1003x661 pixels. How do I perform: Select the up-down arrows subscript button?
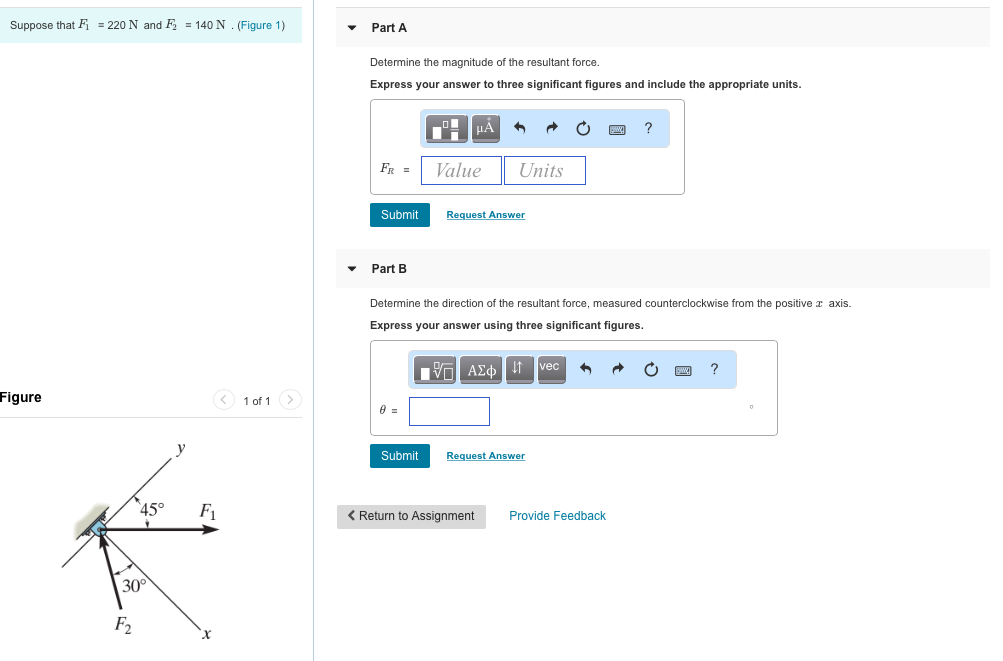[x=519, y=370]
